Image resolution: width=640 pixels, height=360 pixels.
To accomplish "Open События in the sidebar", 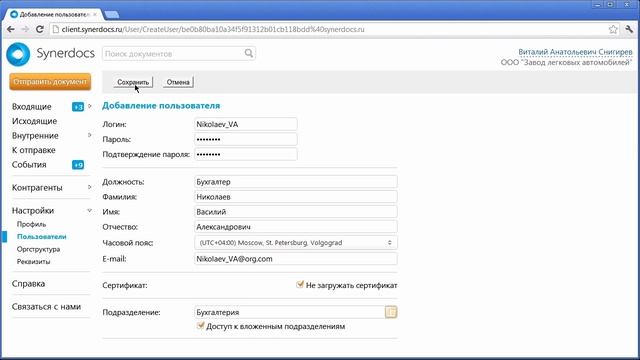I will (x=29, y=165).
